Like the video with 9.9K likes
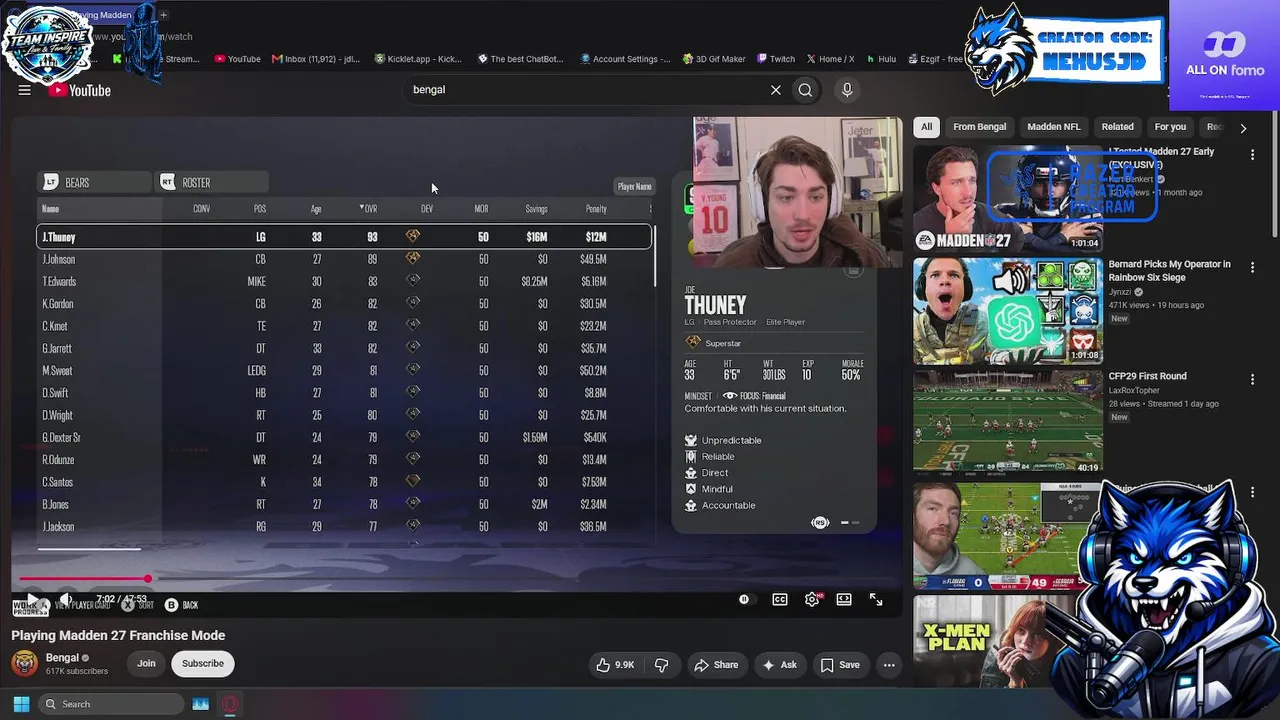Screen dimensions: 1280x720 (616, 665)
